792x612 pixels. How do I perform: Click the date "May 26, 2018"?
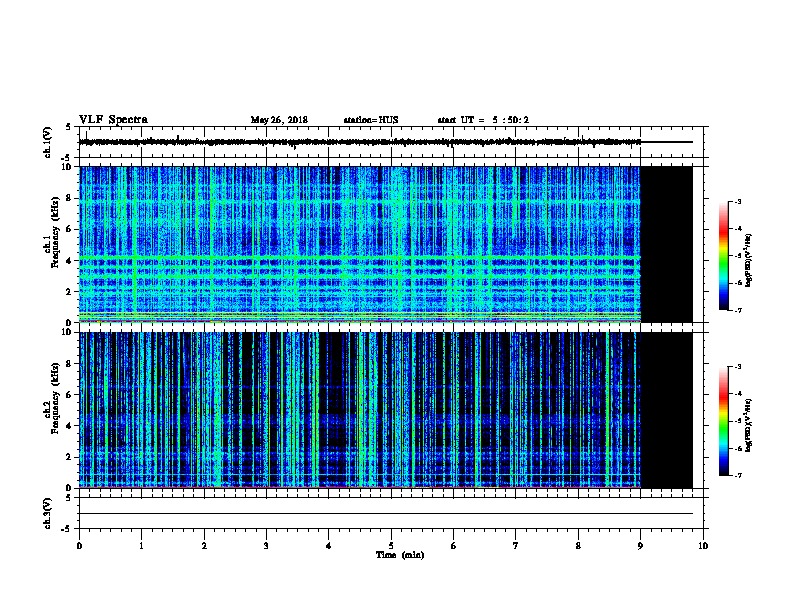(279, 120)
